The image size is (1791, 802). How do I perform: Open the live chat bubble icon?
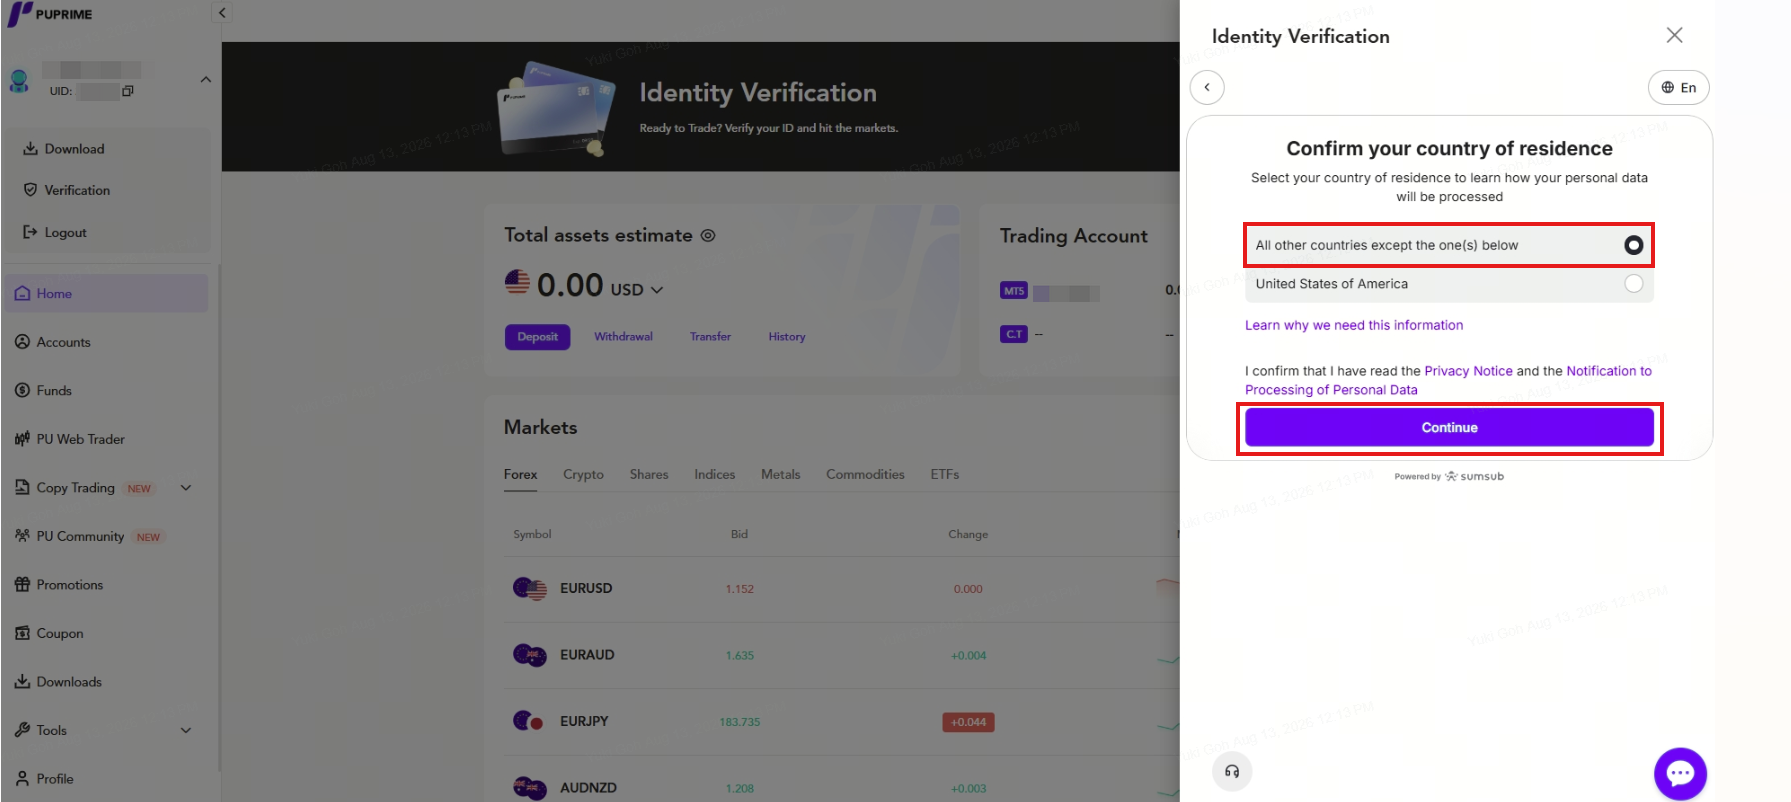coord(1680,773)
